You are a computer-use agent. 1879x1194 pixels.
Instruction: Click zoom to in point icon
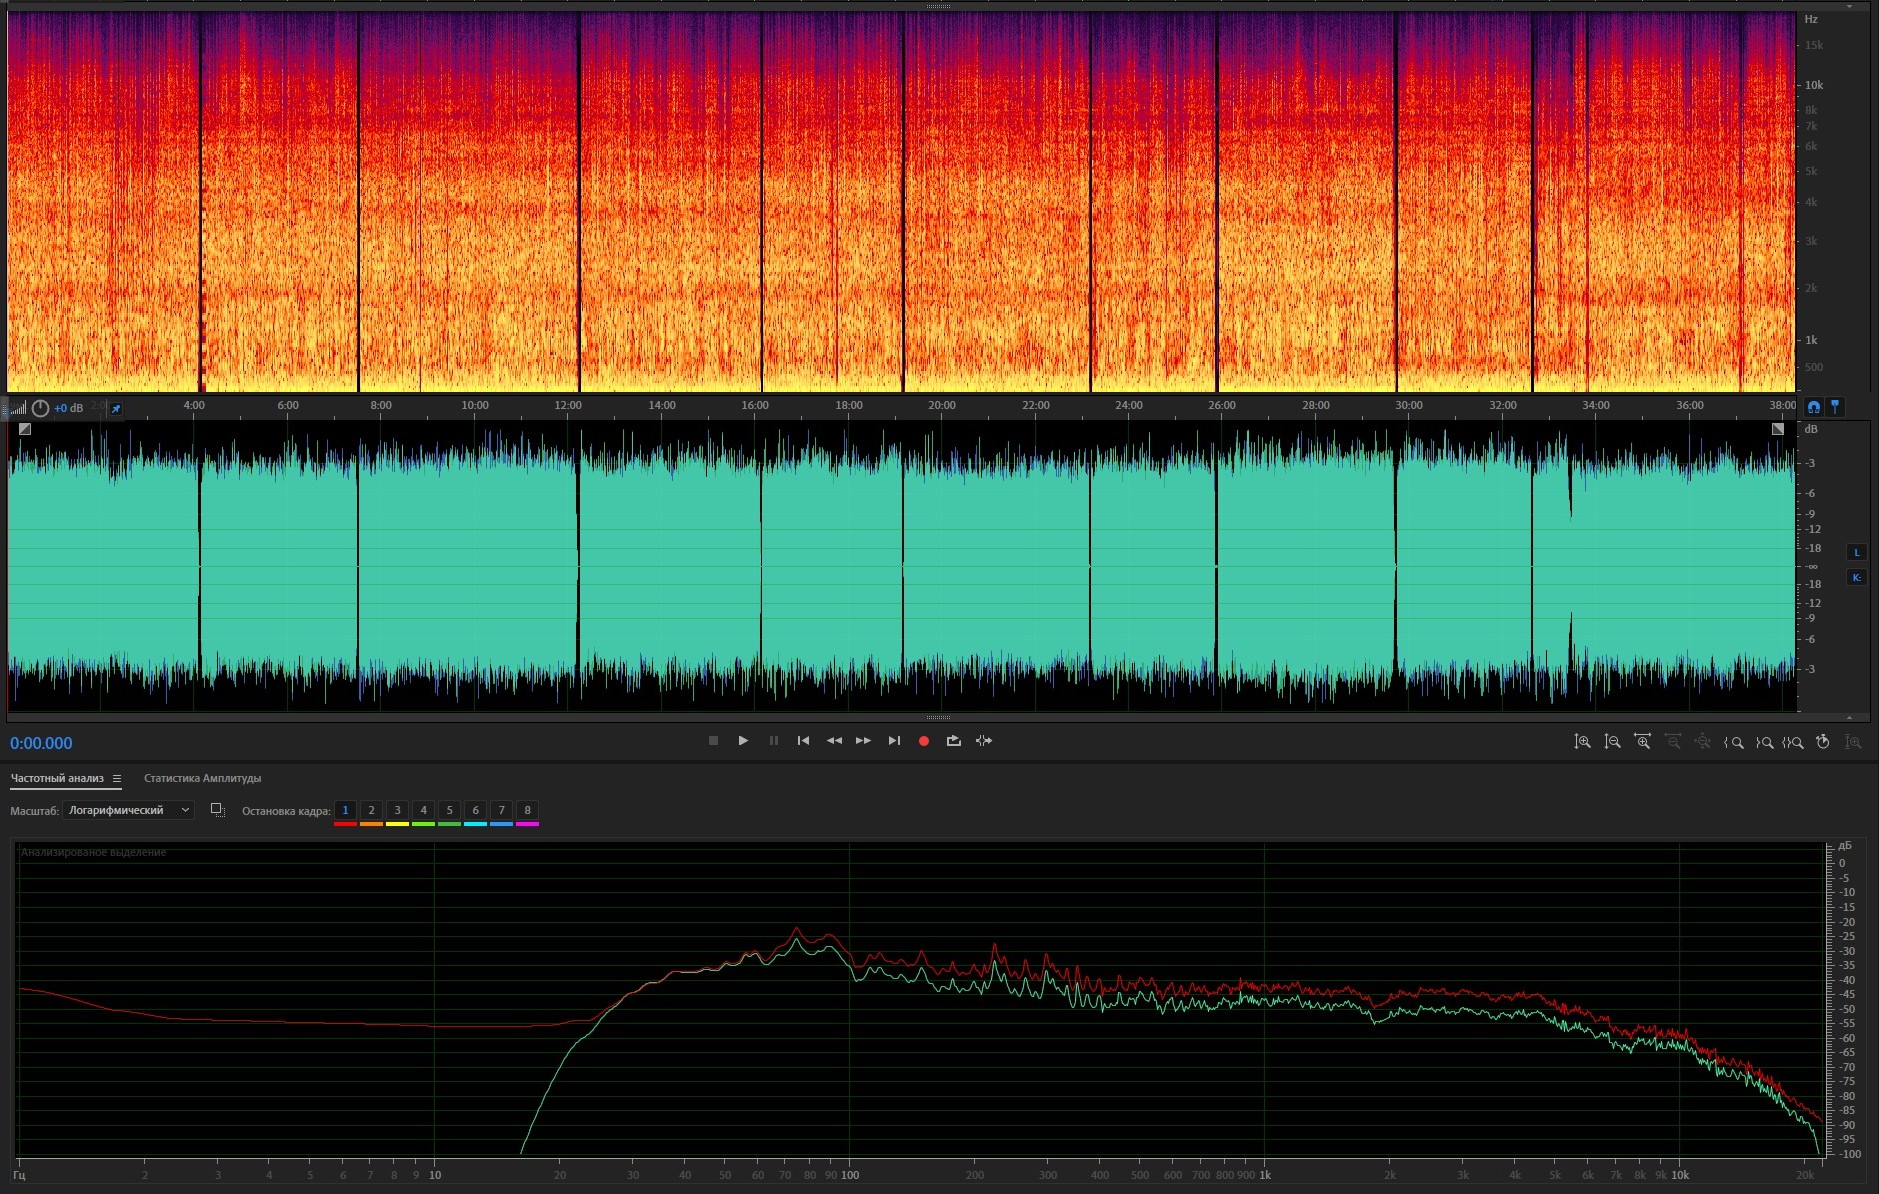coord(1733,742)
